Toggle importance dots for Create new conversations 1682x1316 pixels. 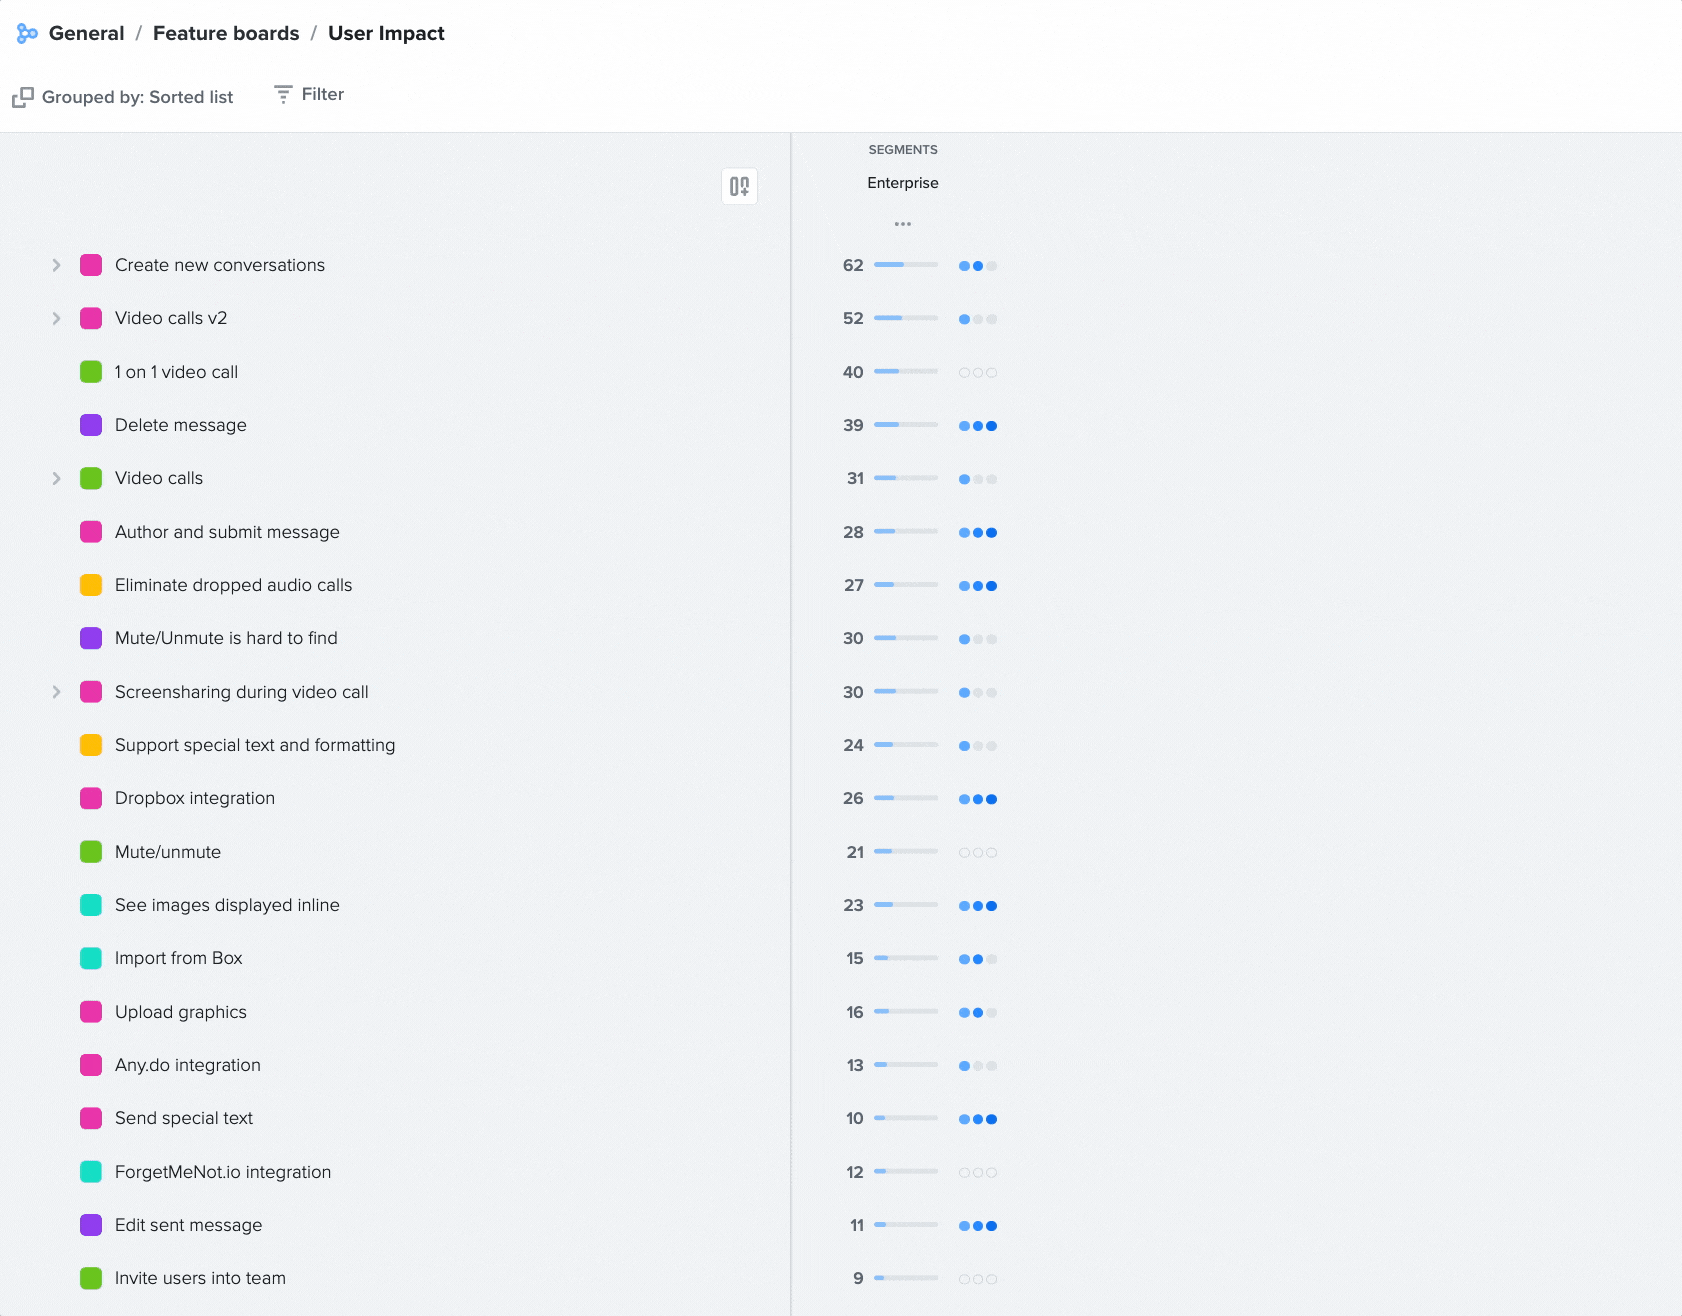pyautogui.click(x=978, y=266)
